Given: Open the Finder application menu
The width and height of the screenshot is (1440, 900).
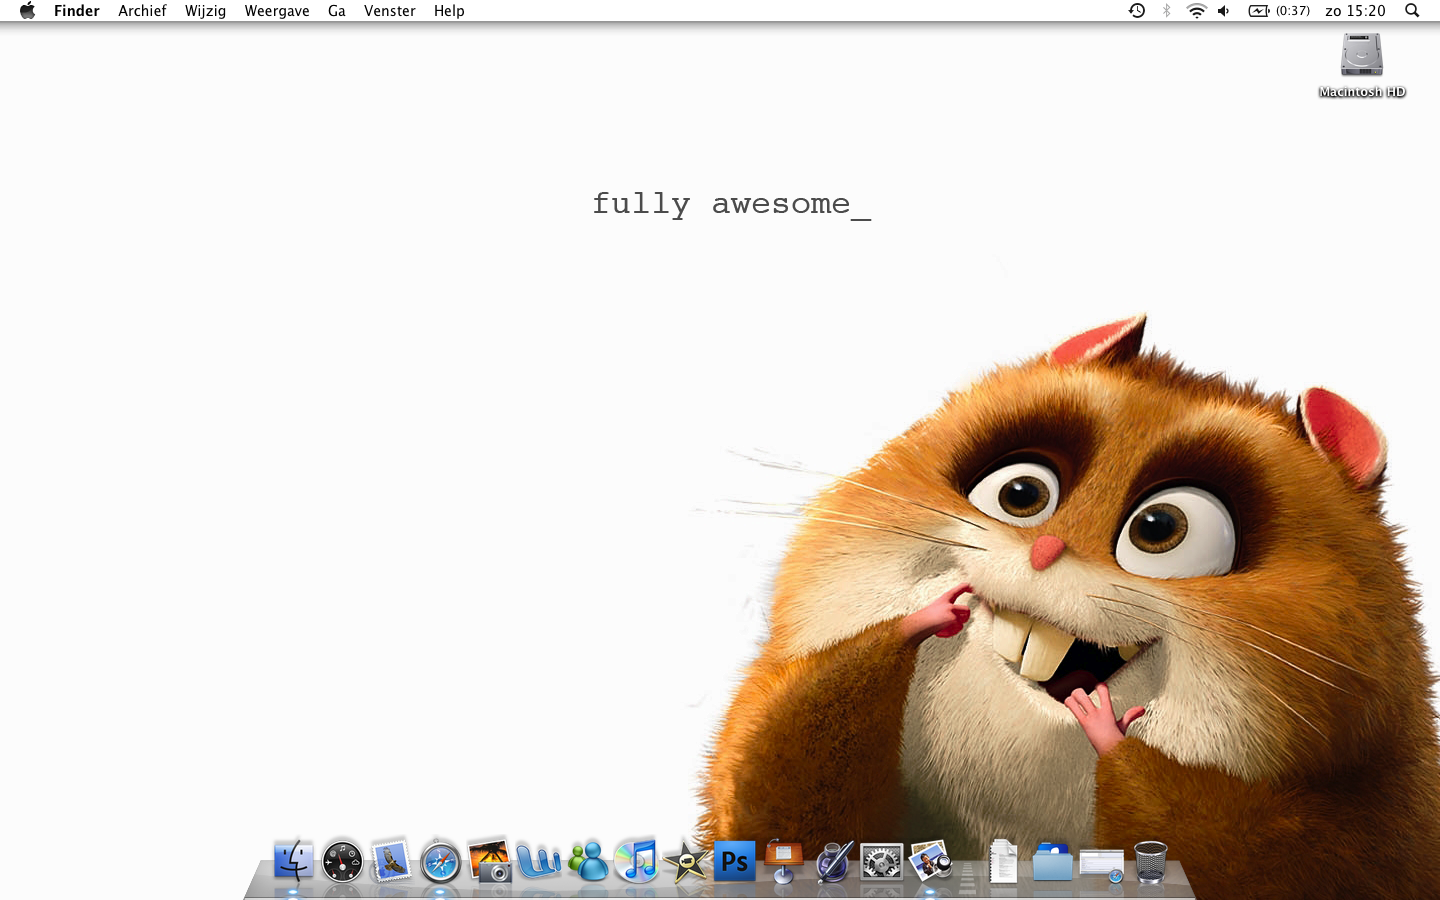Looking at the screenshot, I should 77,11.
